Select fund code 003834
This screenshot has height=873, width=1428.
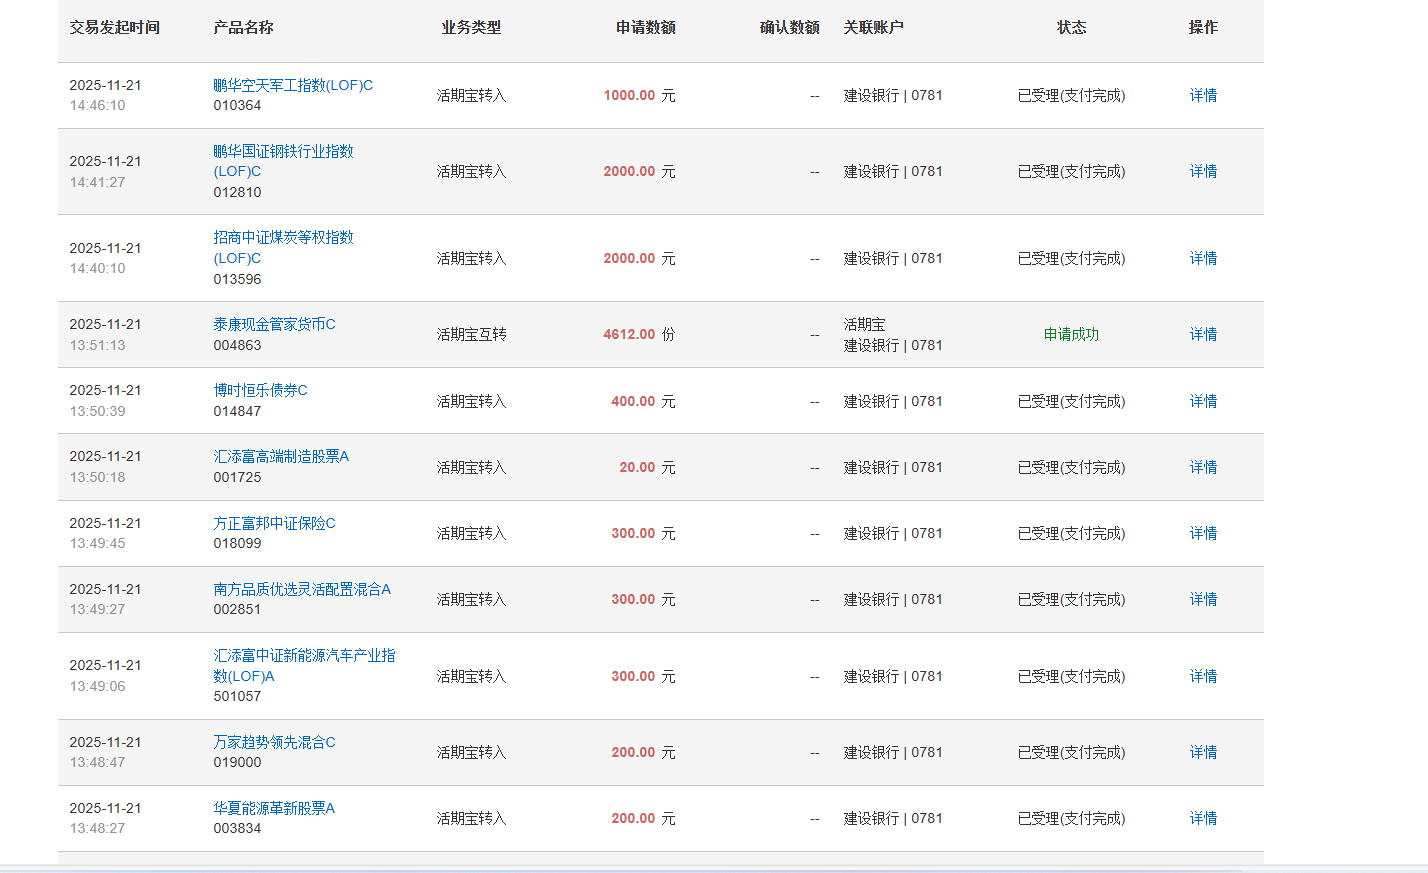237,828
